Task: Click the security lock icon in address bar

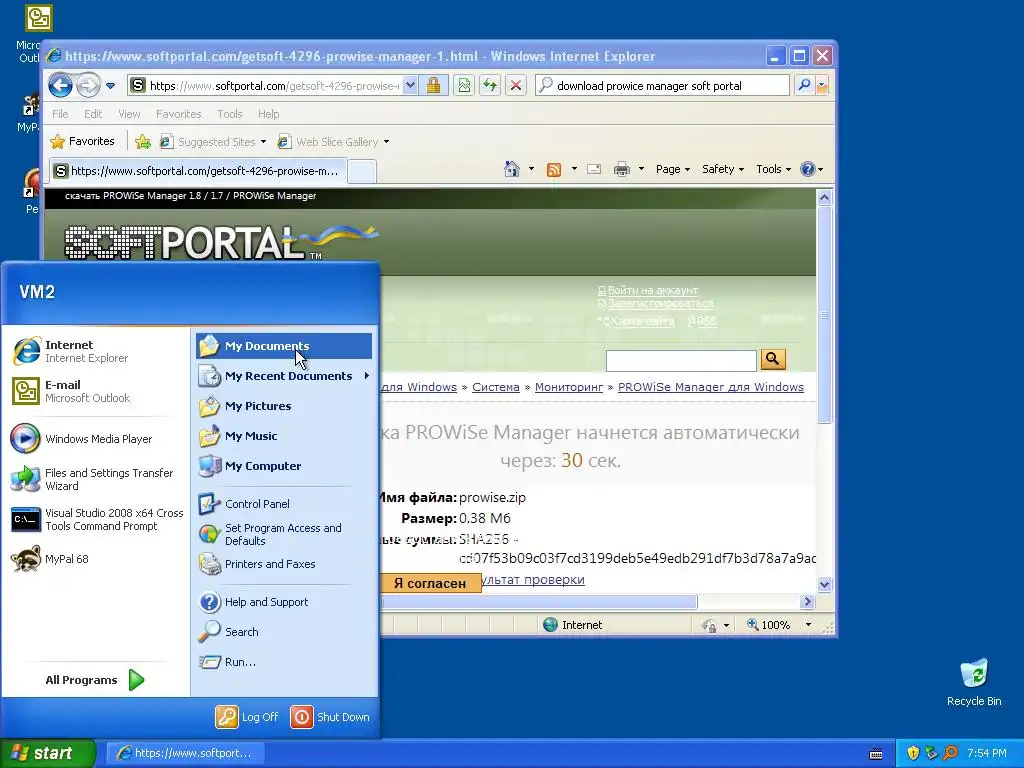Action: [x=434, y=86]
